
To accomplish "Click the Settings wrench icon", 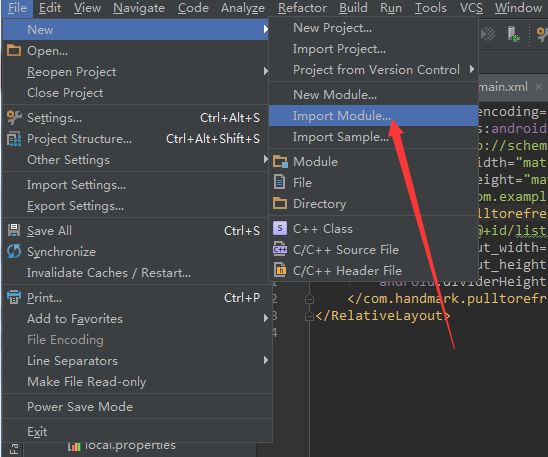I will point(14,118).
